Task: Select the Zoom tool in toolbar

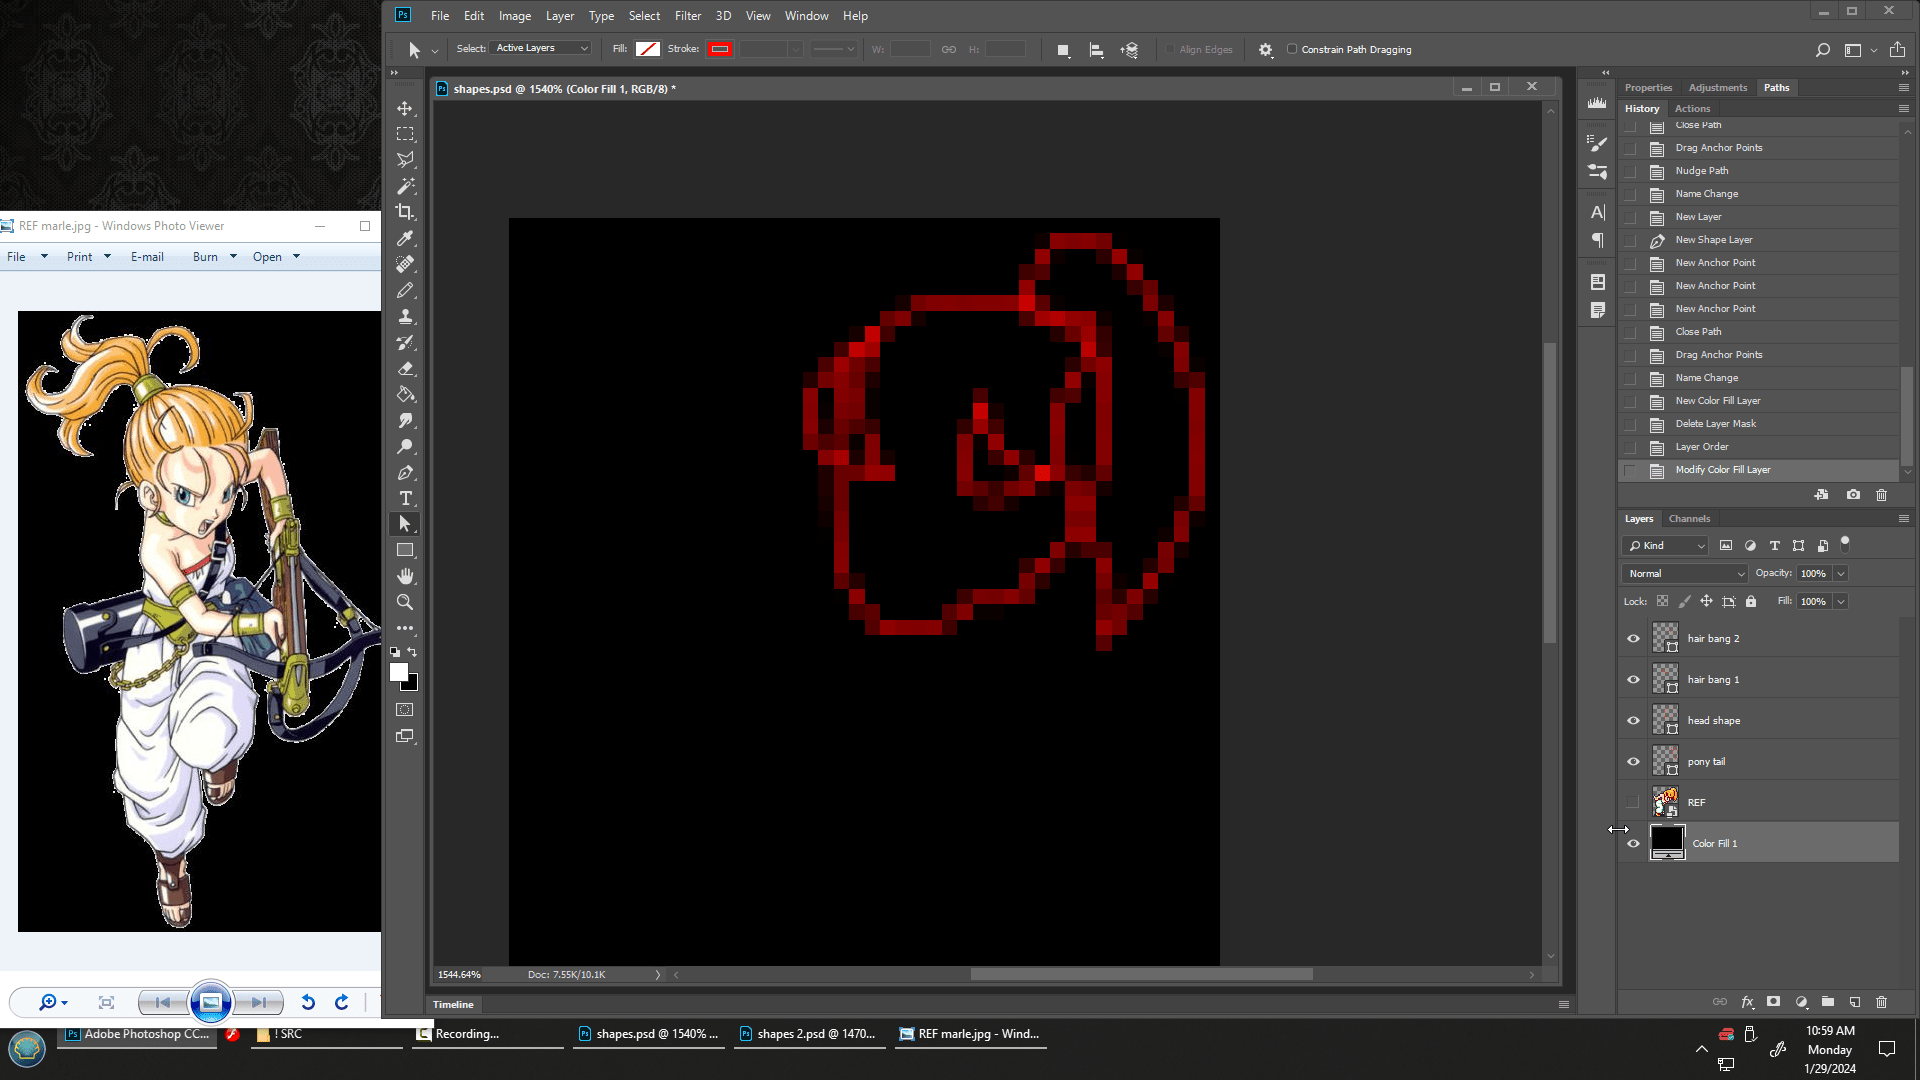Action: (x=405, y=602)
